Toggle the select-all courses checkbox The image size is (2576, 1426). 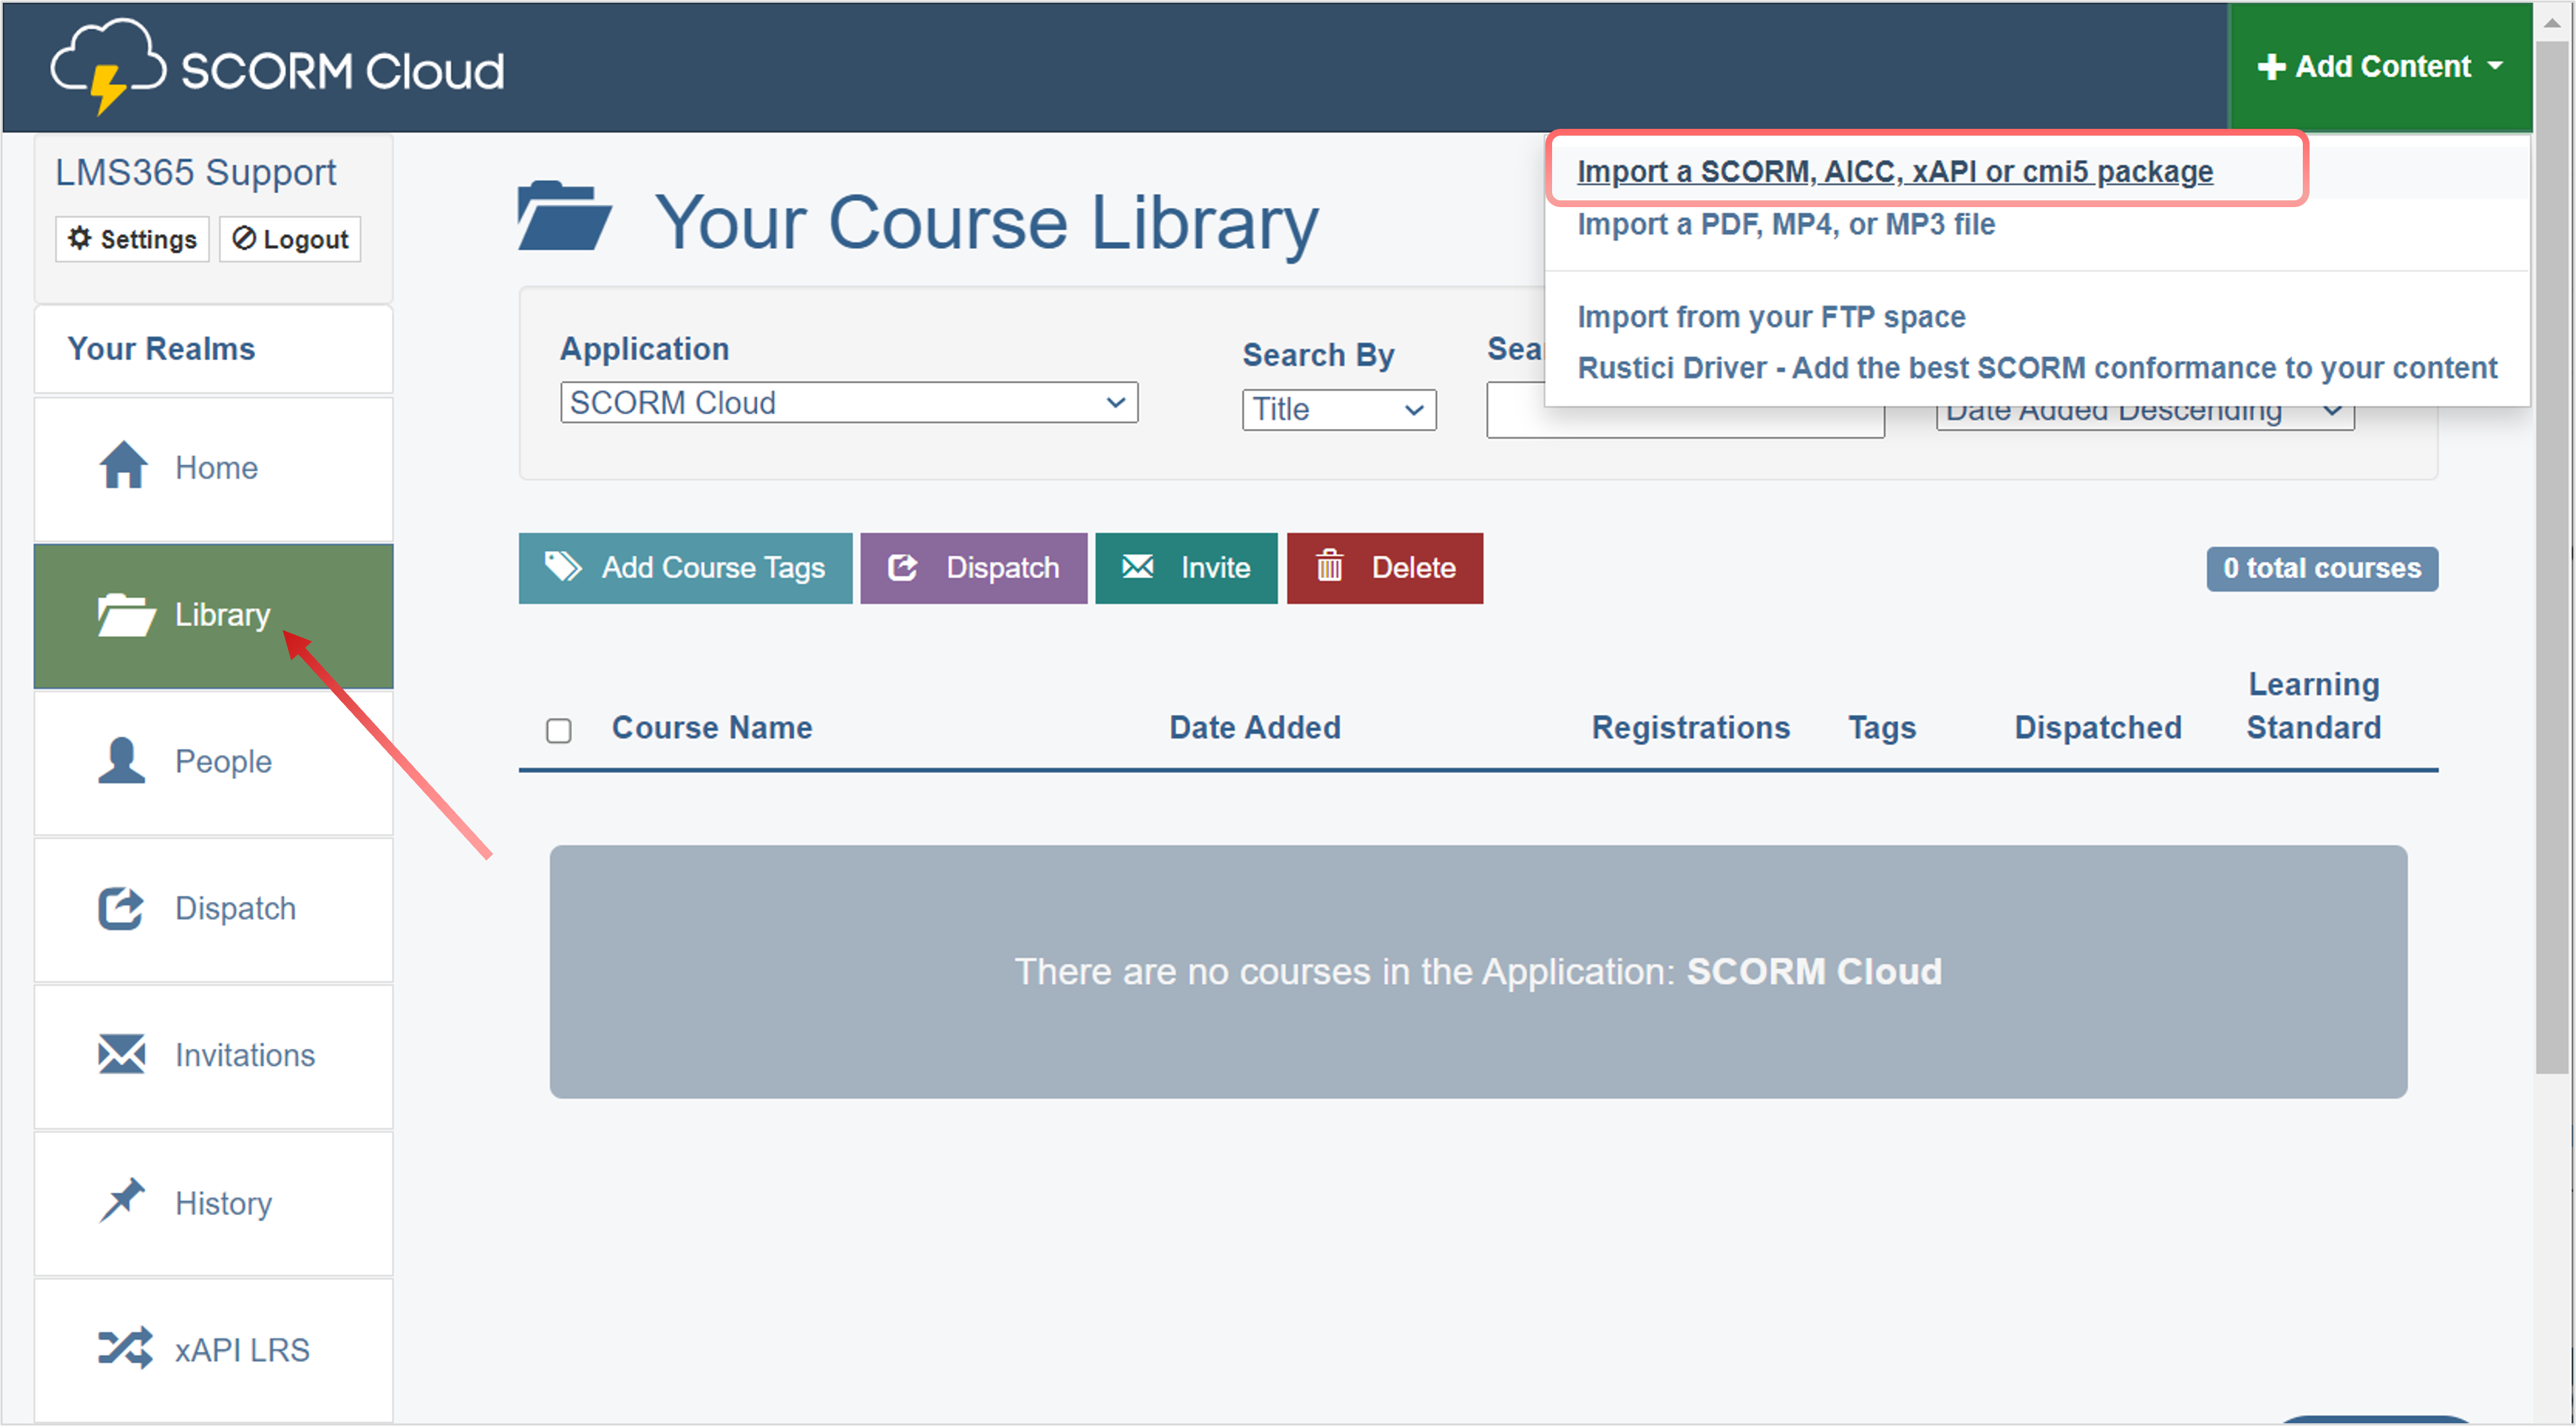(559, 731)
